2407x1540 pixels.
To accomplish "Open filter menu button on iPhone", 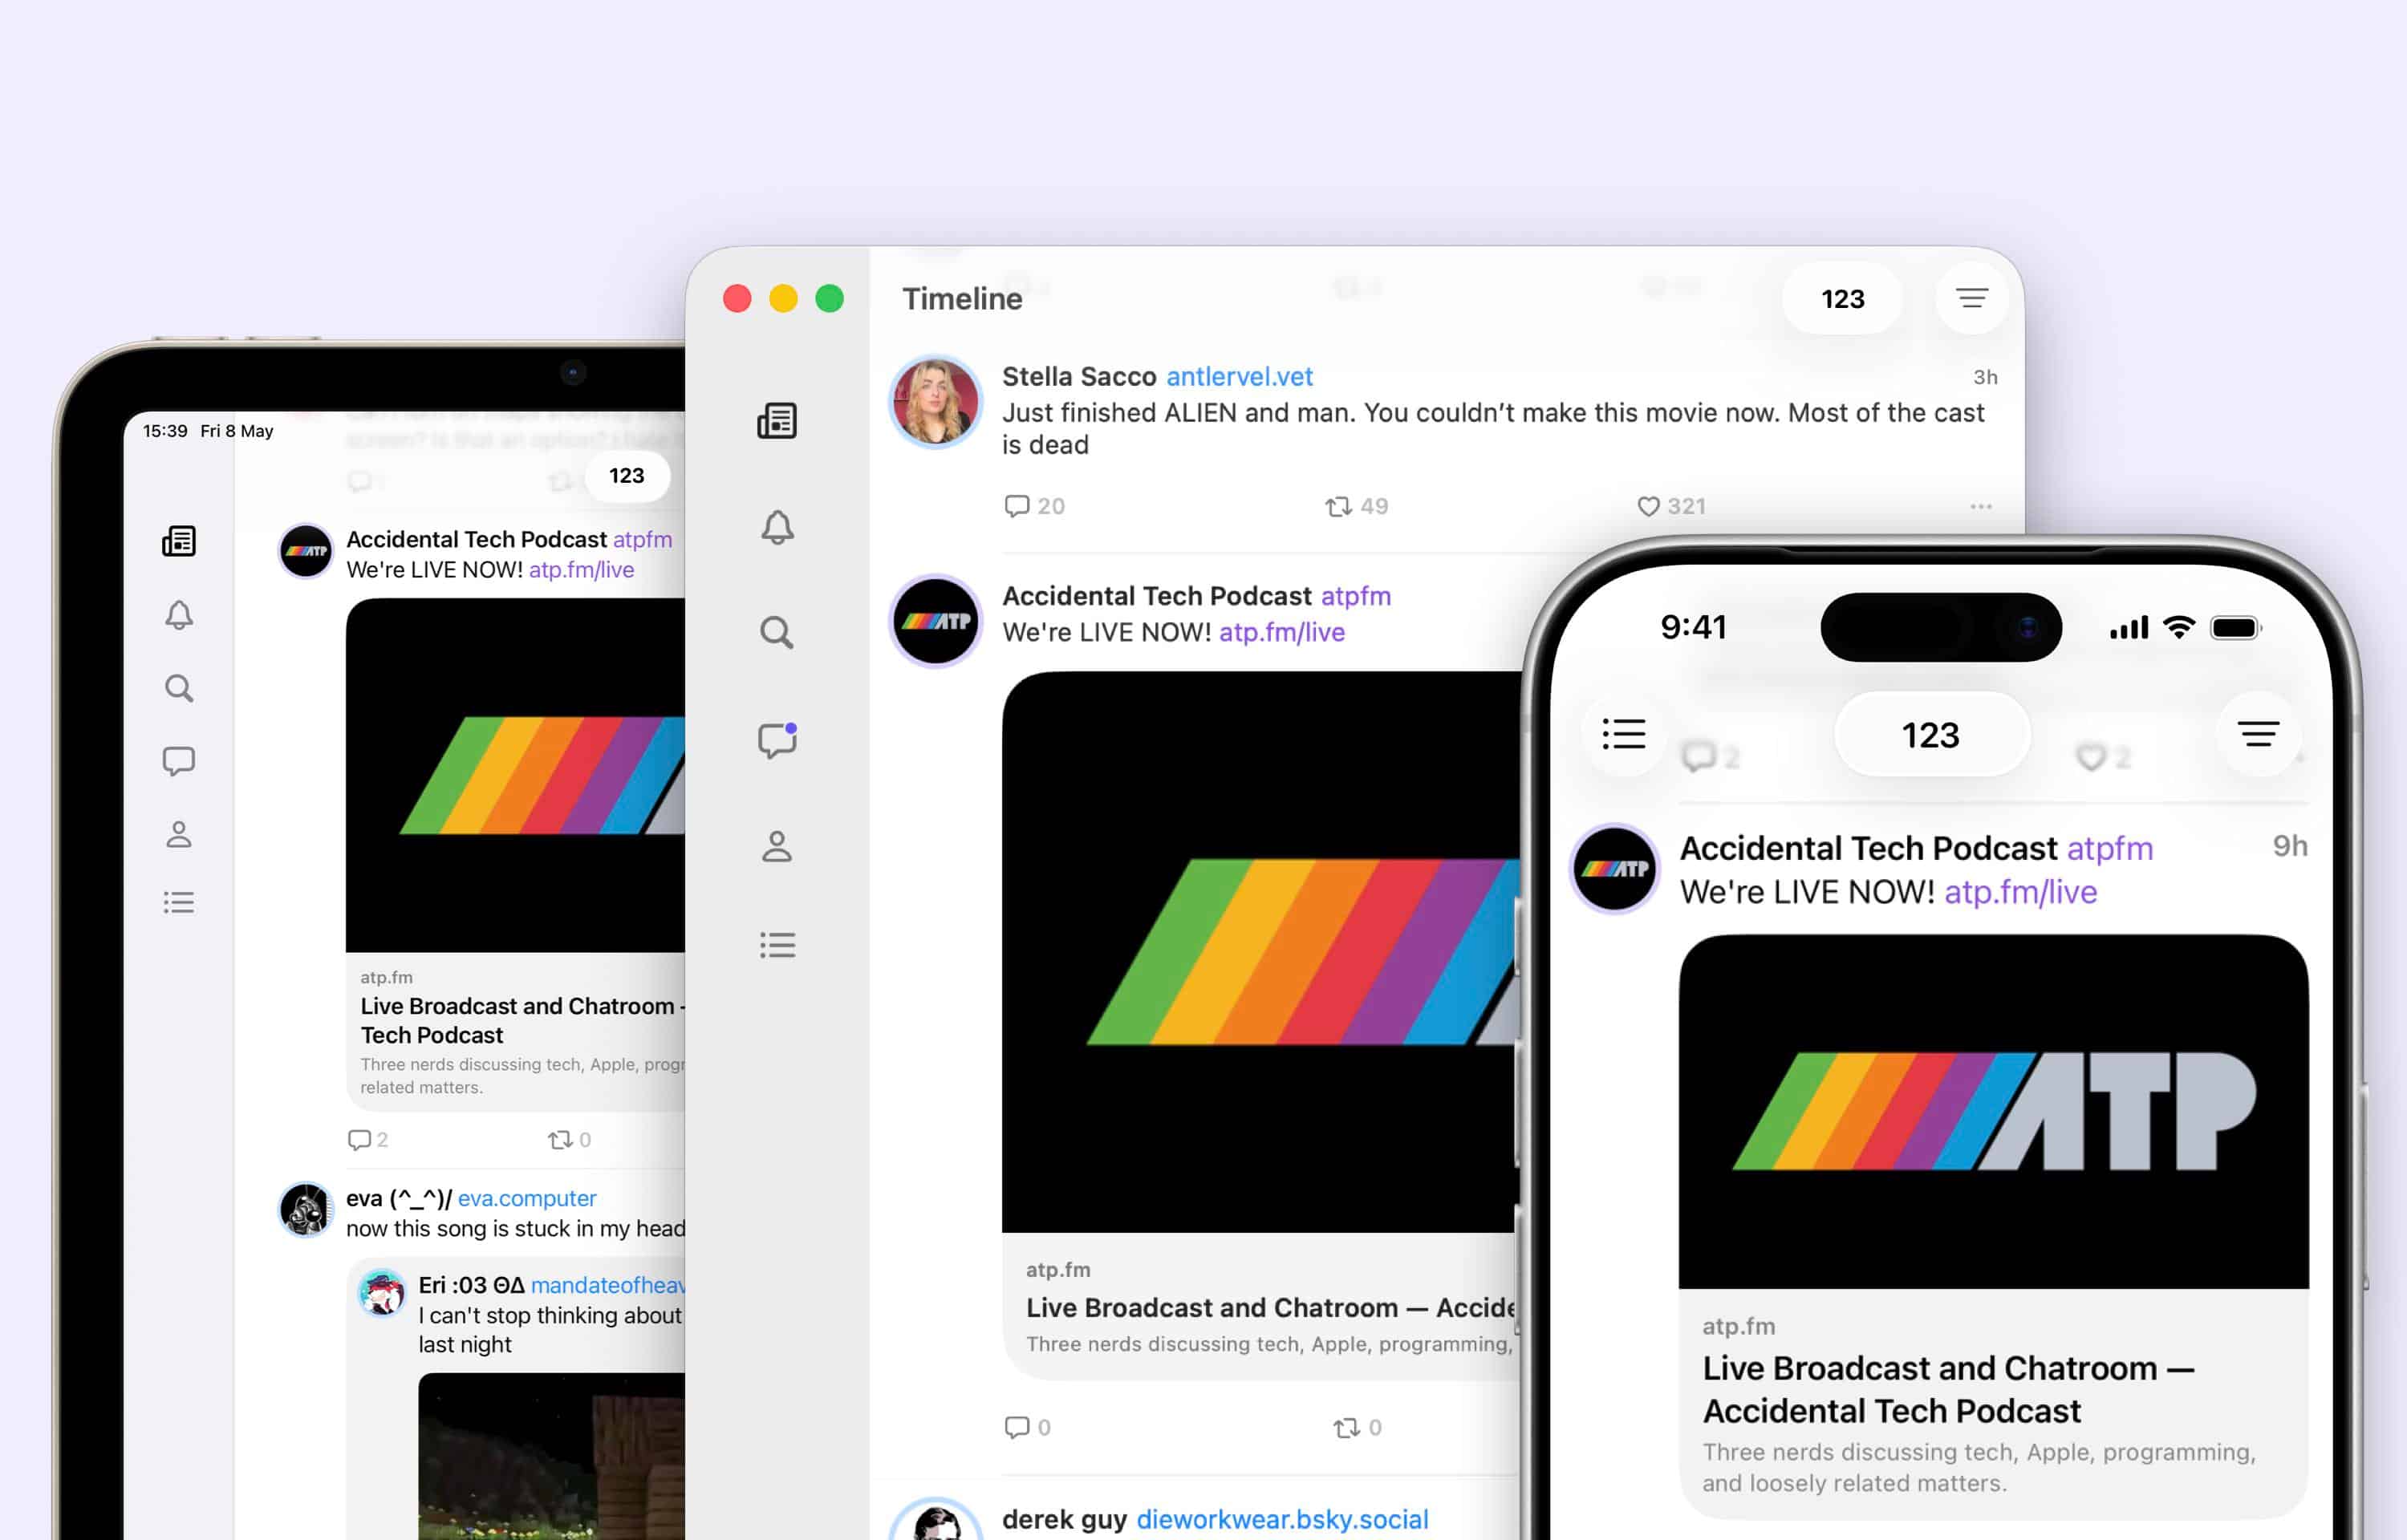I will [2258, 734].
